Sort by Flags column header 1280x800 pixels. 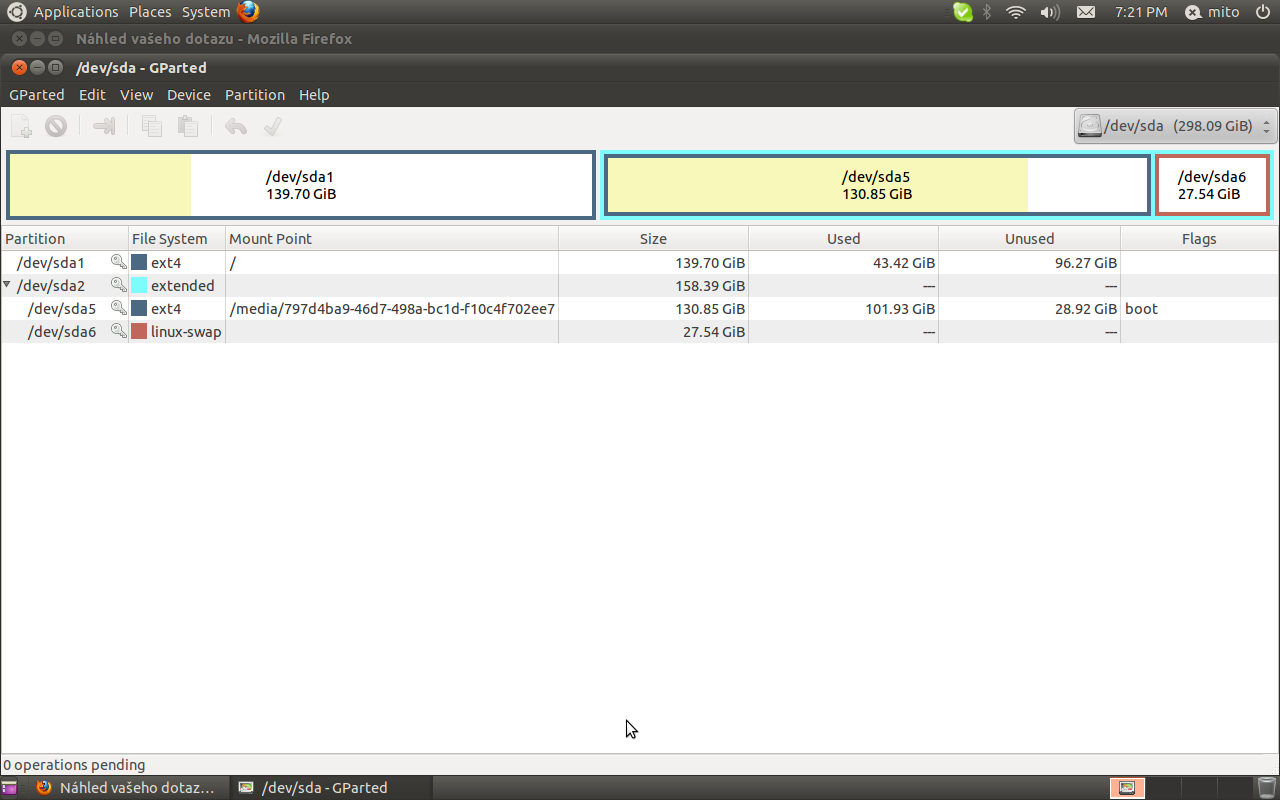coord(1199,239)
